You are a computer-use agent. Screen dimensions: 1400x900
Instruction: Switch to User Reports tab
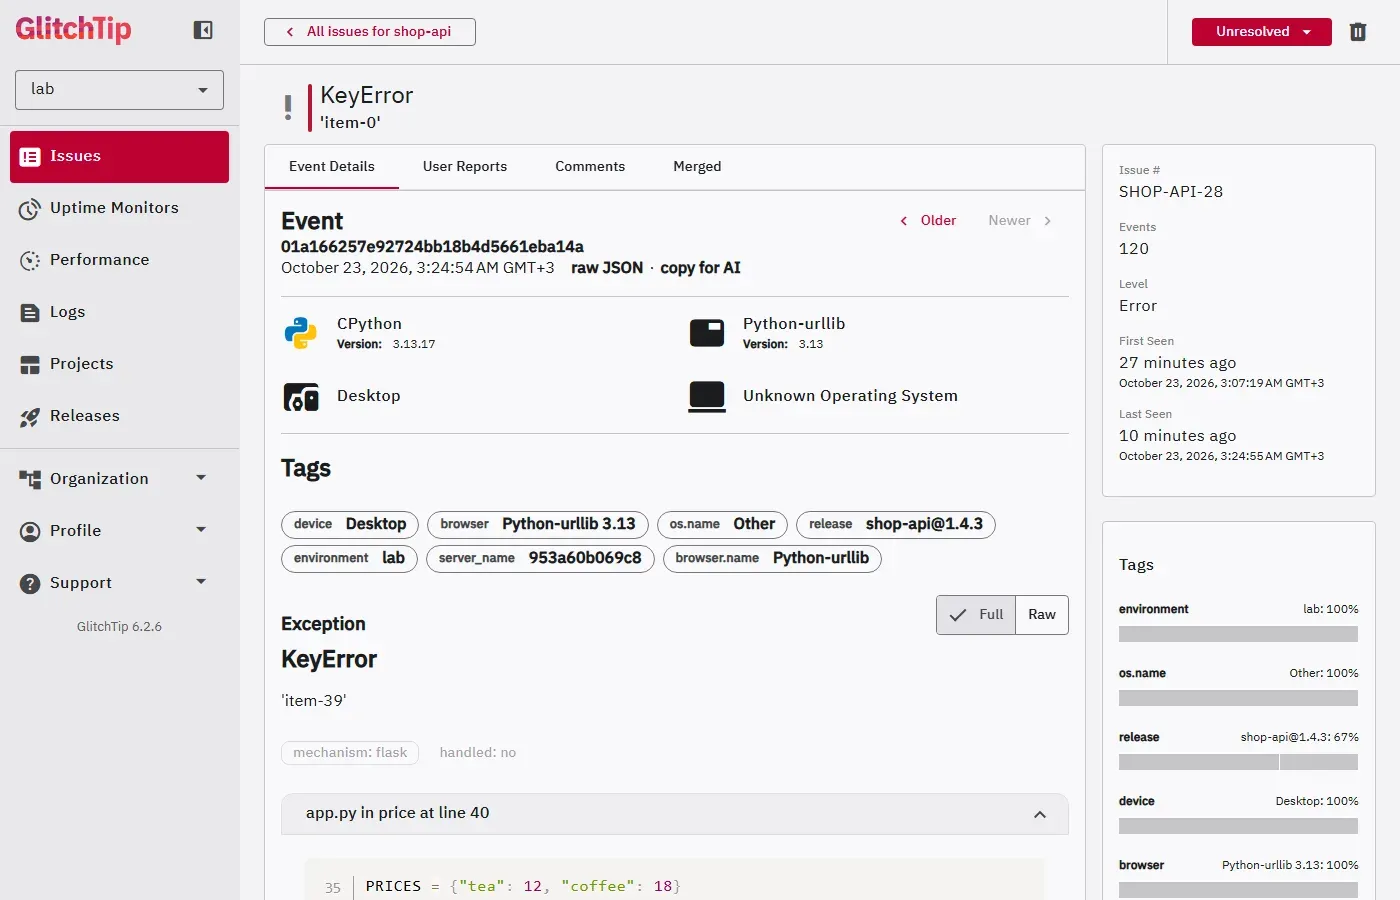465,167
